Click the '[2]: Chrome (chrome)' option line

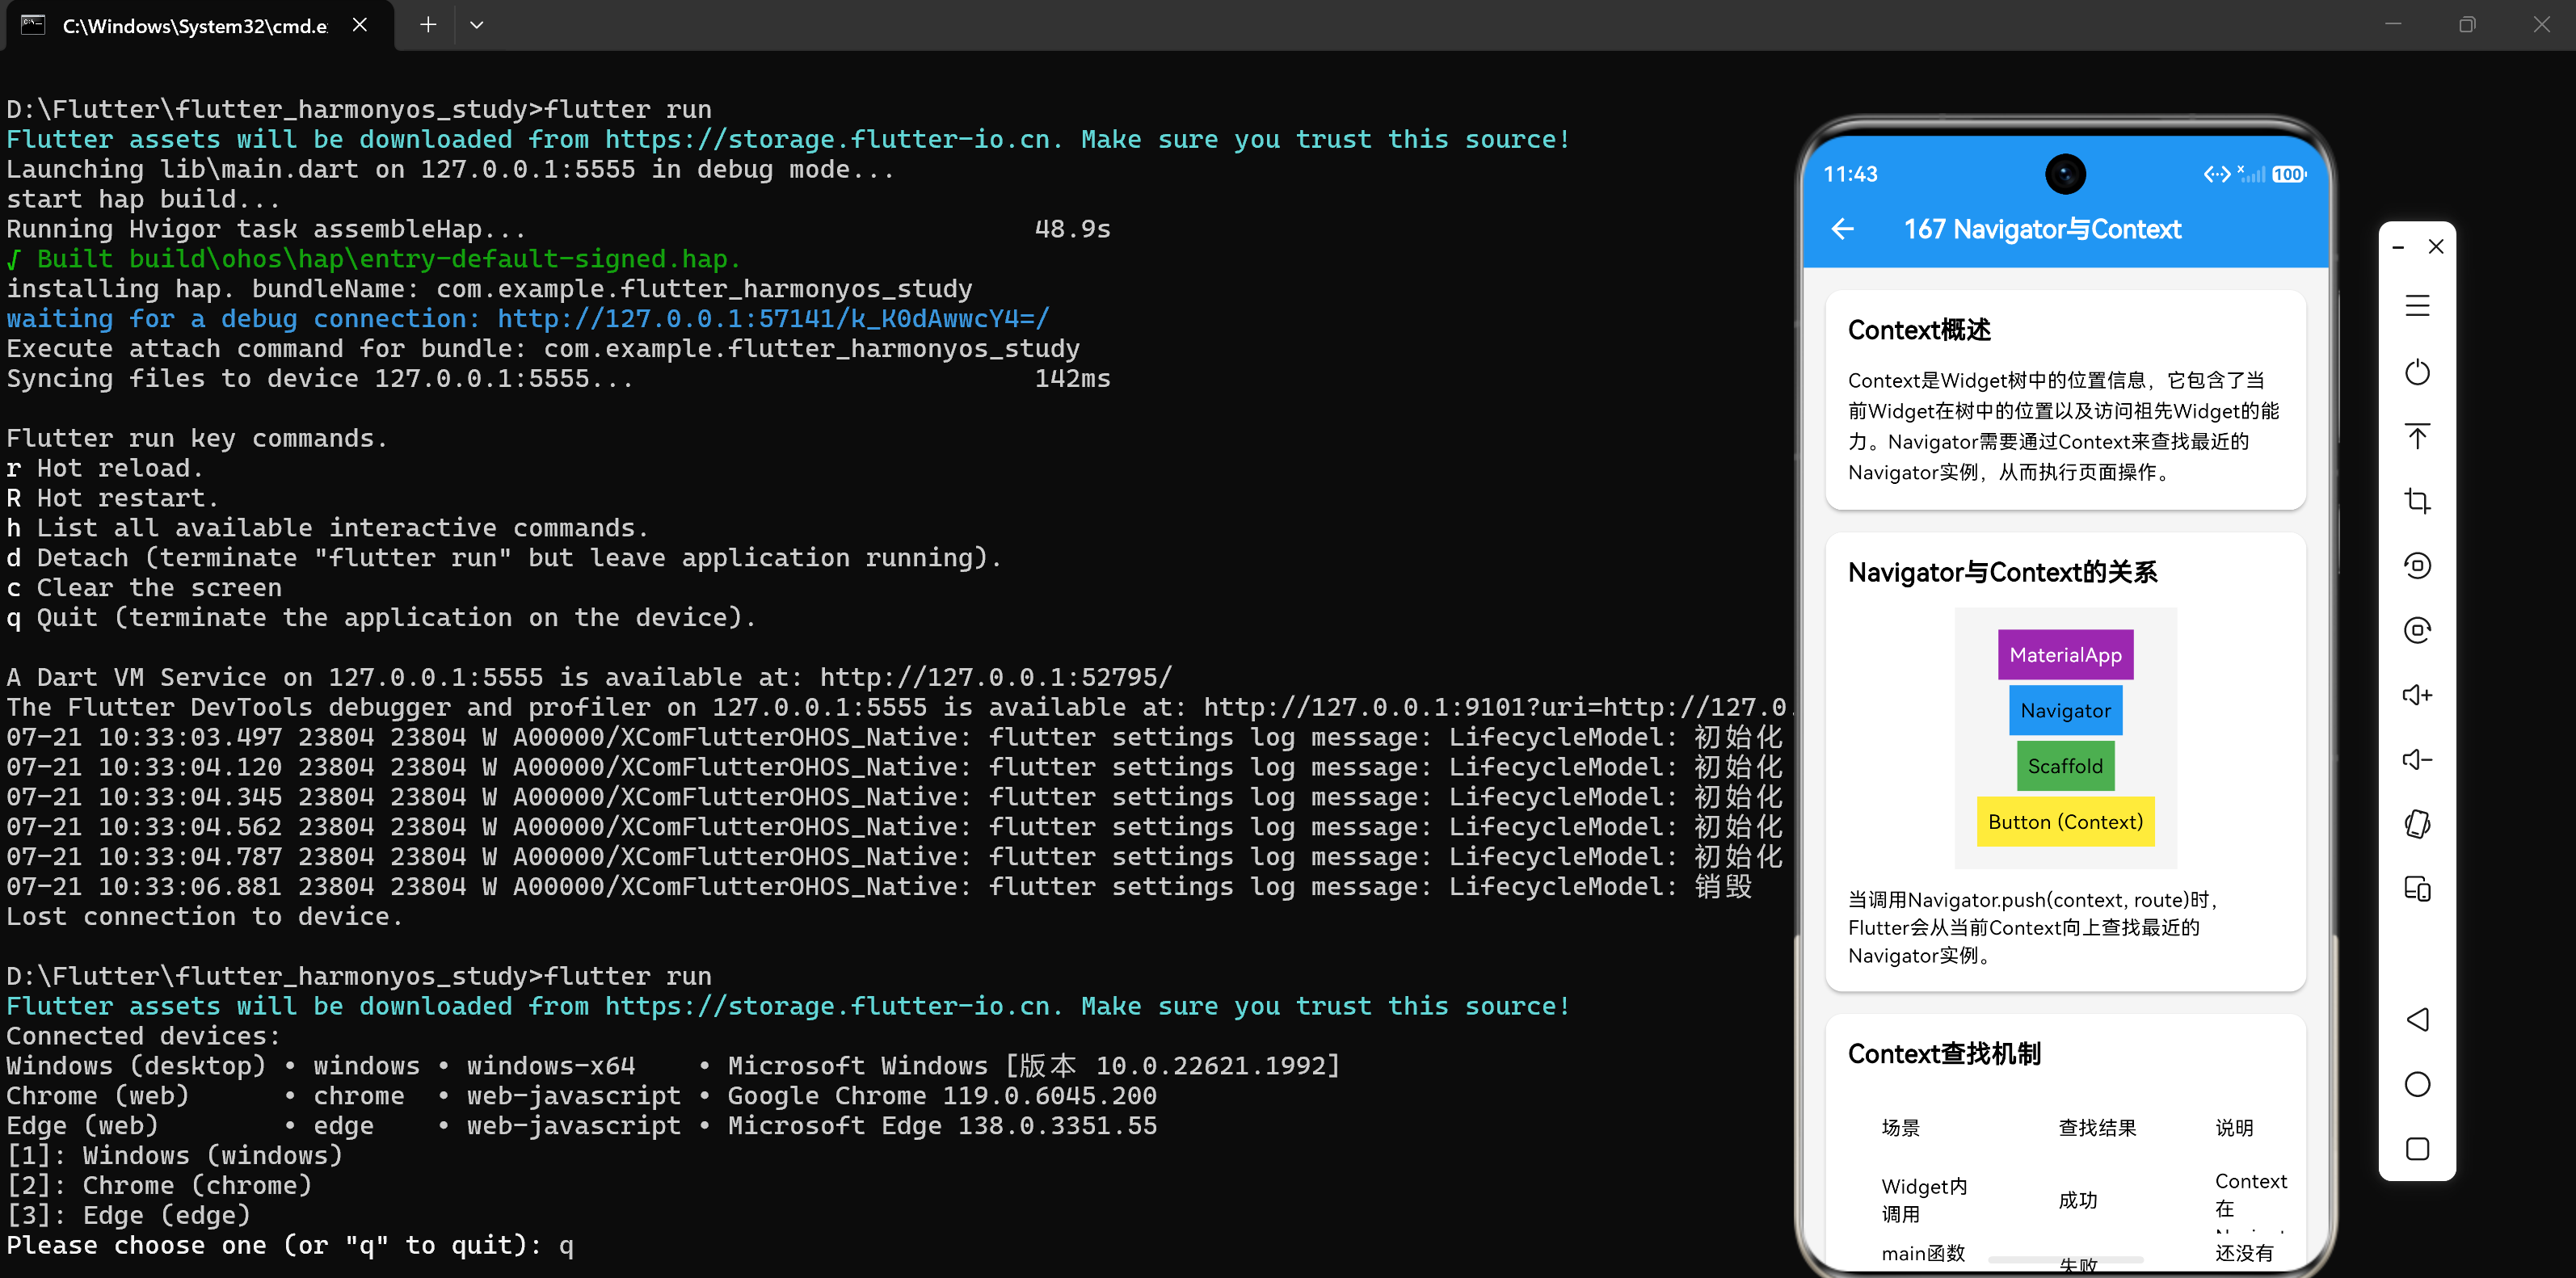point(159,1186)
